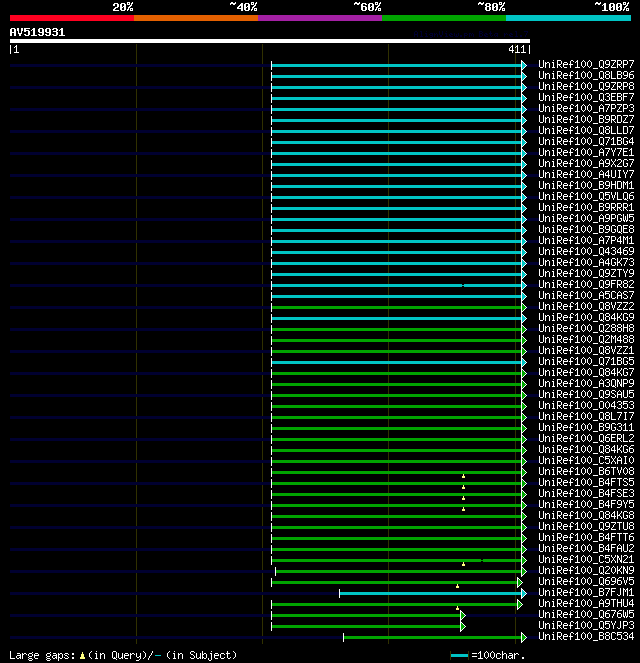The height and width of the screenshot is (663, 640).
Task: Select the UniRef100_Q5VLQ6 label
Action: [586, 196]
